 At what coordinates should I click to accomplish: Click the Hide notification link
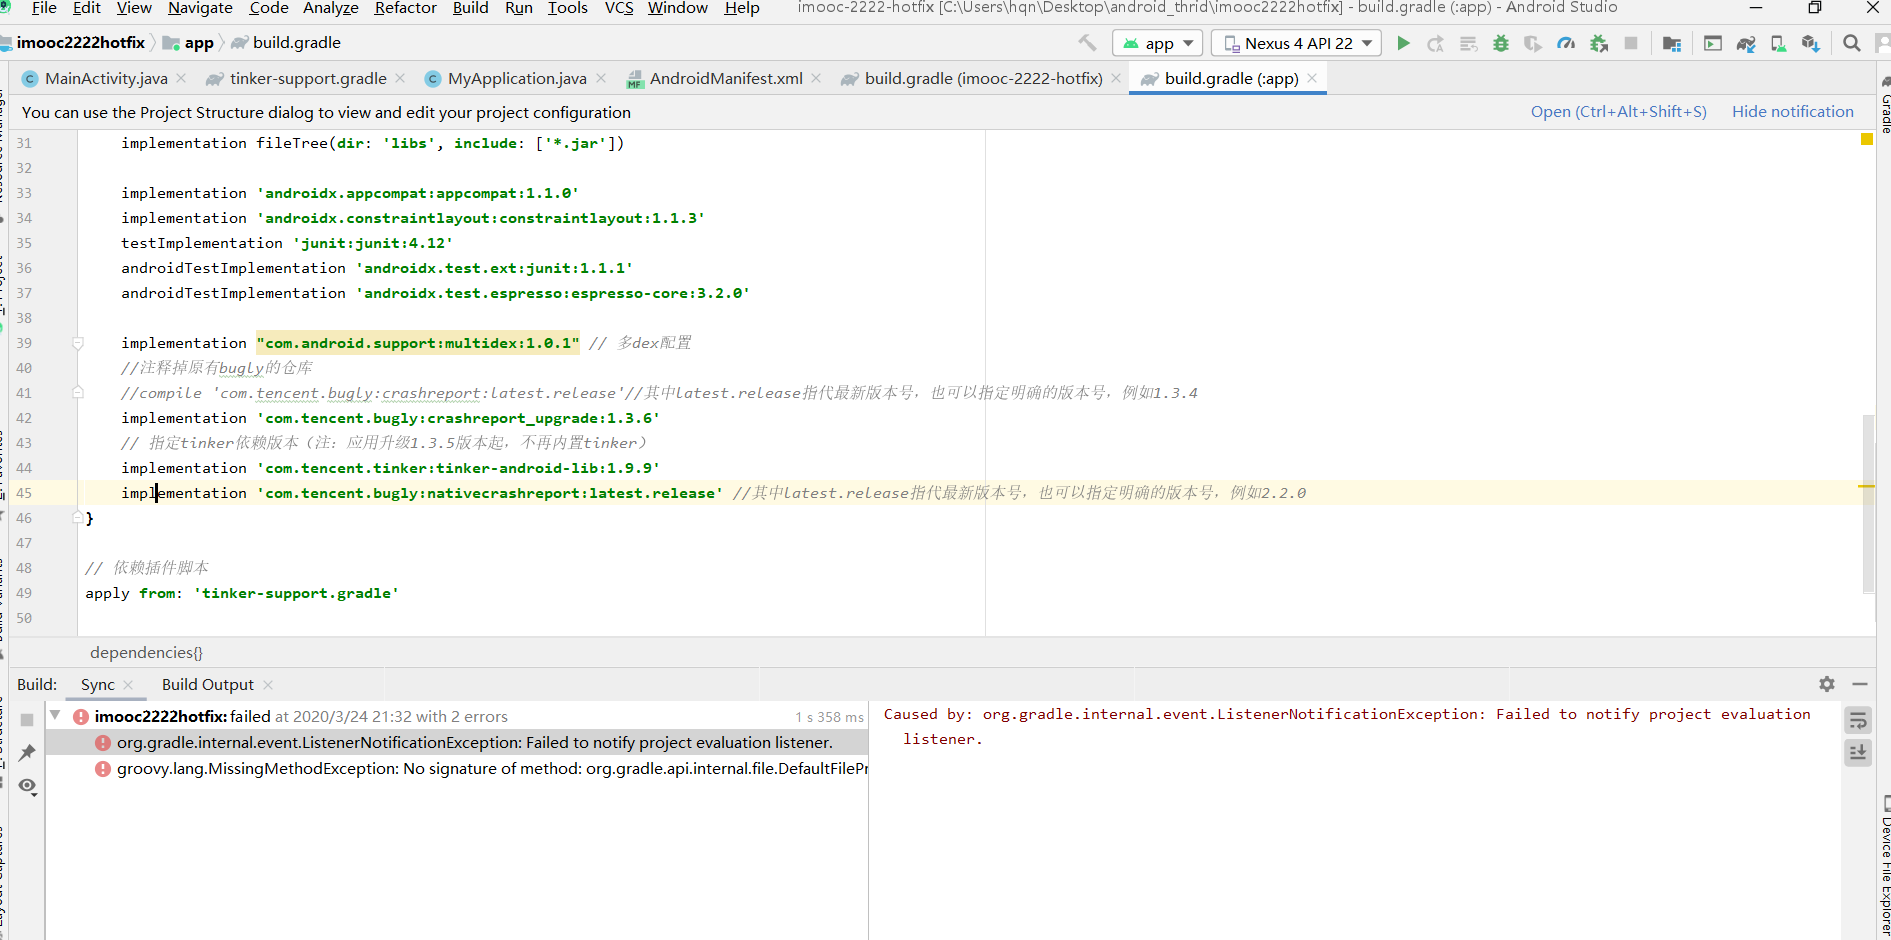(1792, 112)
